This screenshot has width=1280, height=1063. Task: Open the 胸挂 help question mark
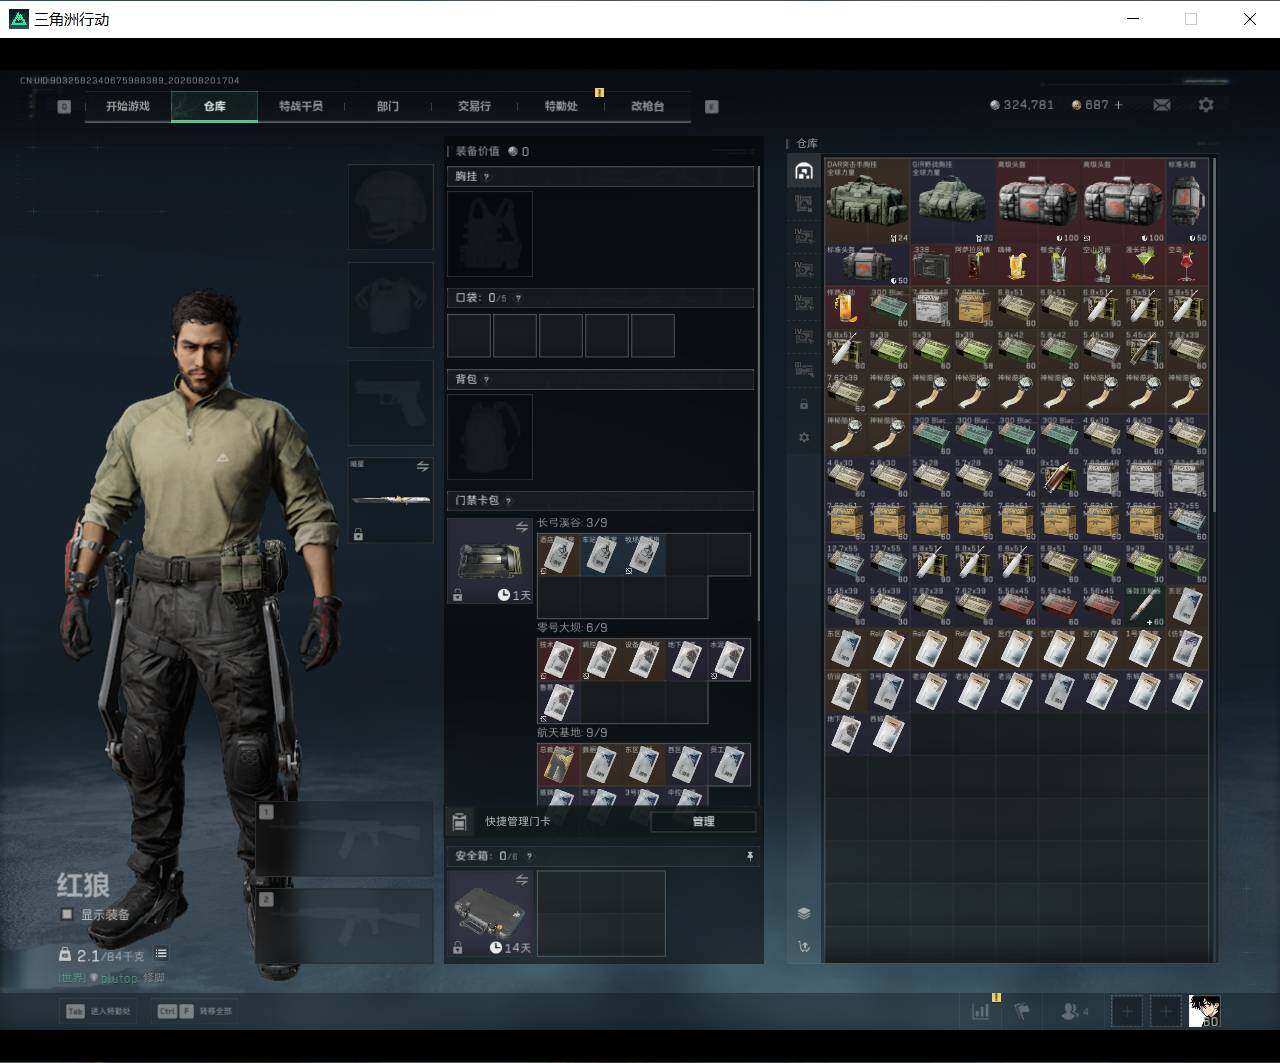point(487,177)
